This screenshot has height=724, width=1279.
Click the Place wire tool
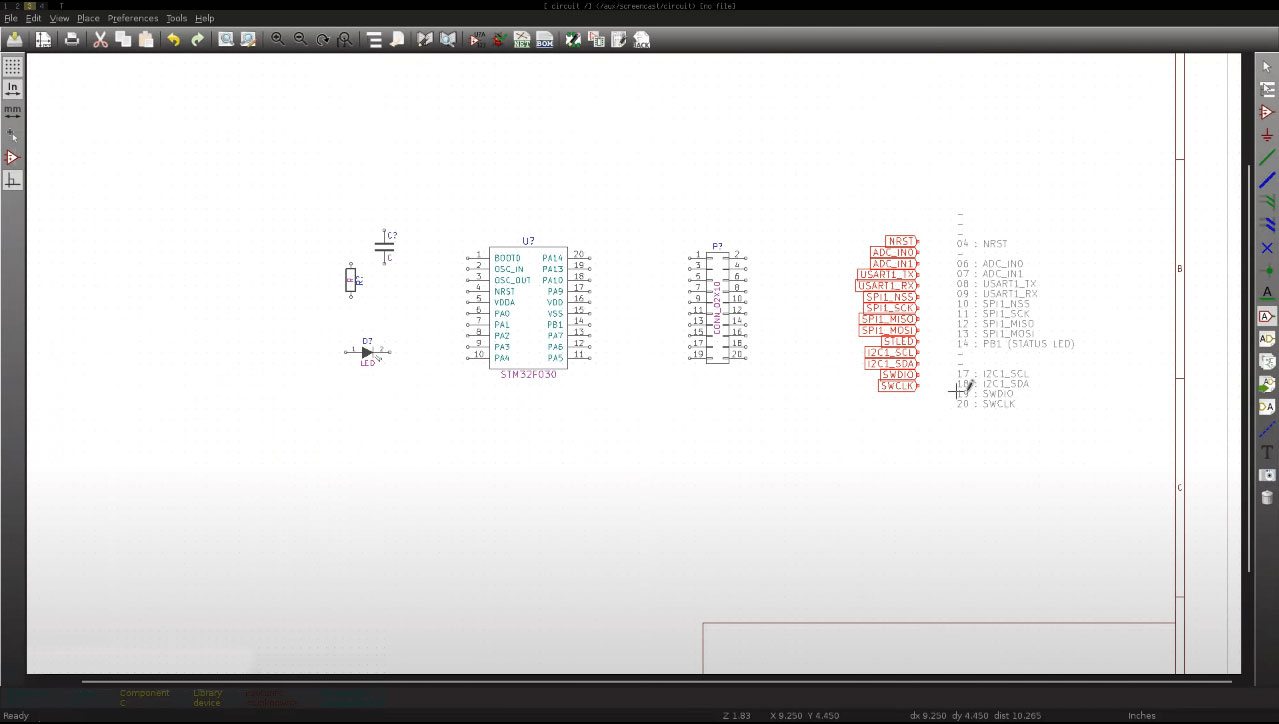[x=1267, y=157]
